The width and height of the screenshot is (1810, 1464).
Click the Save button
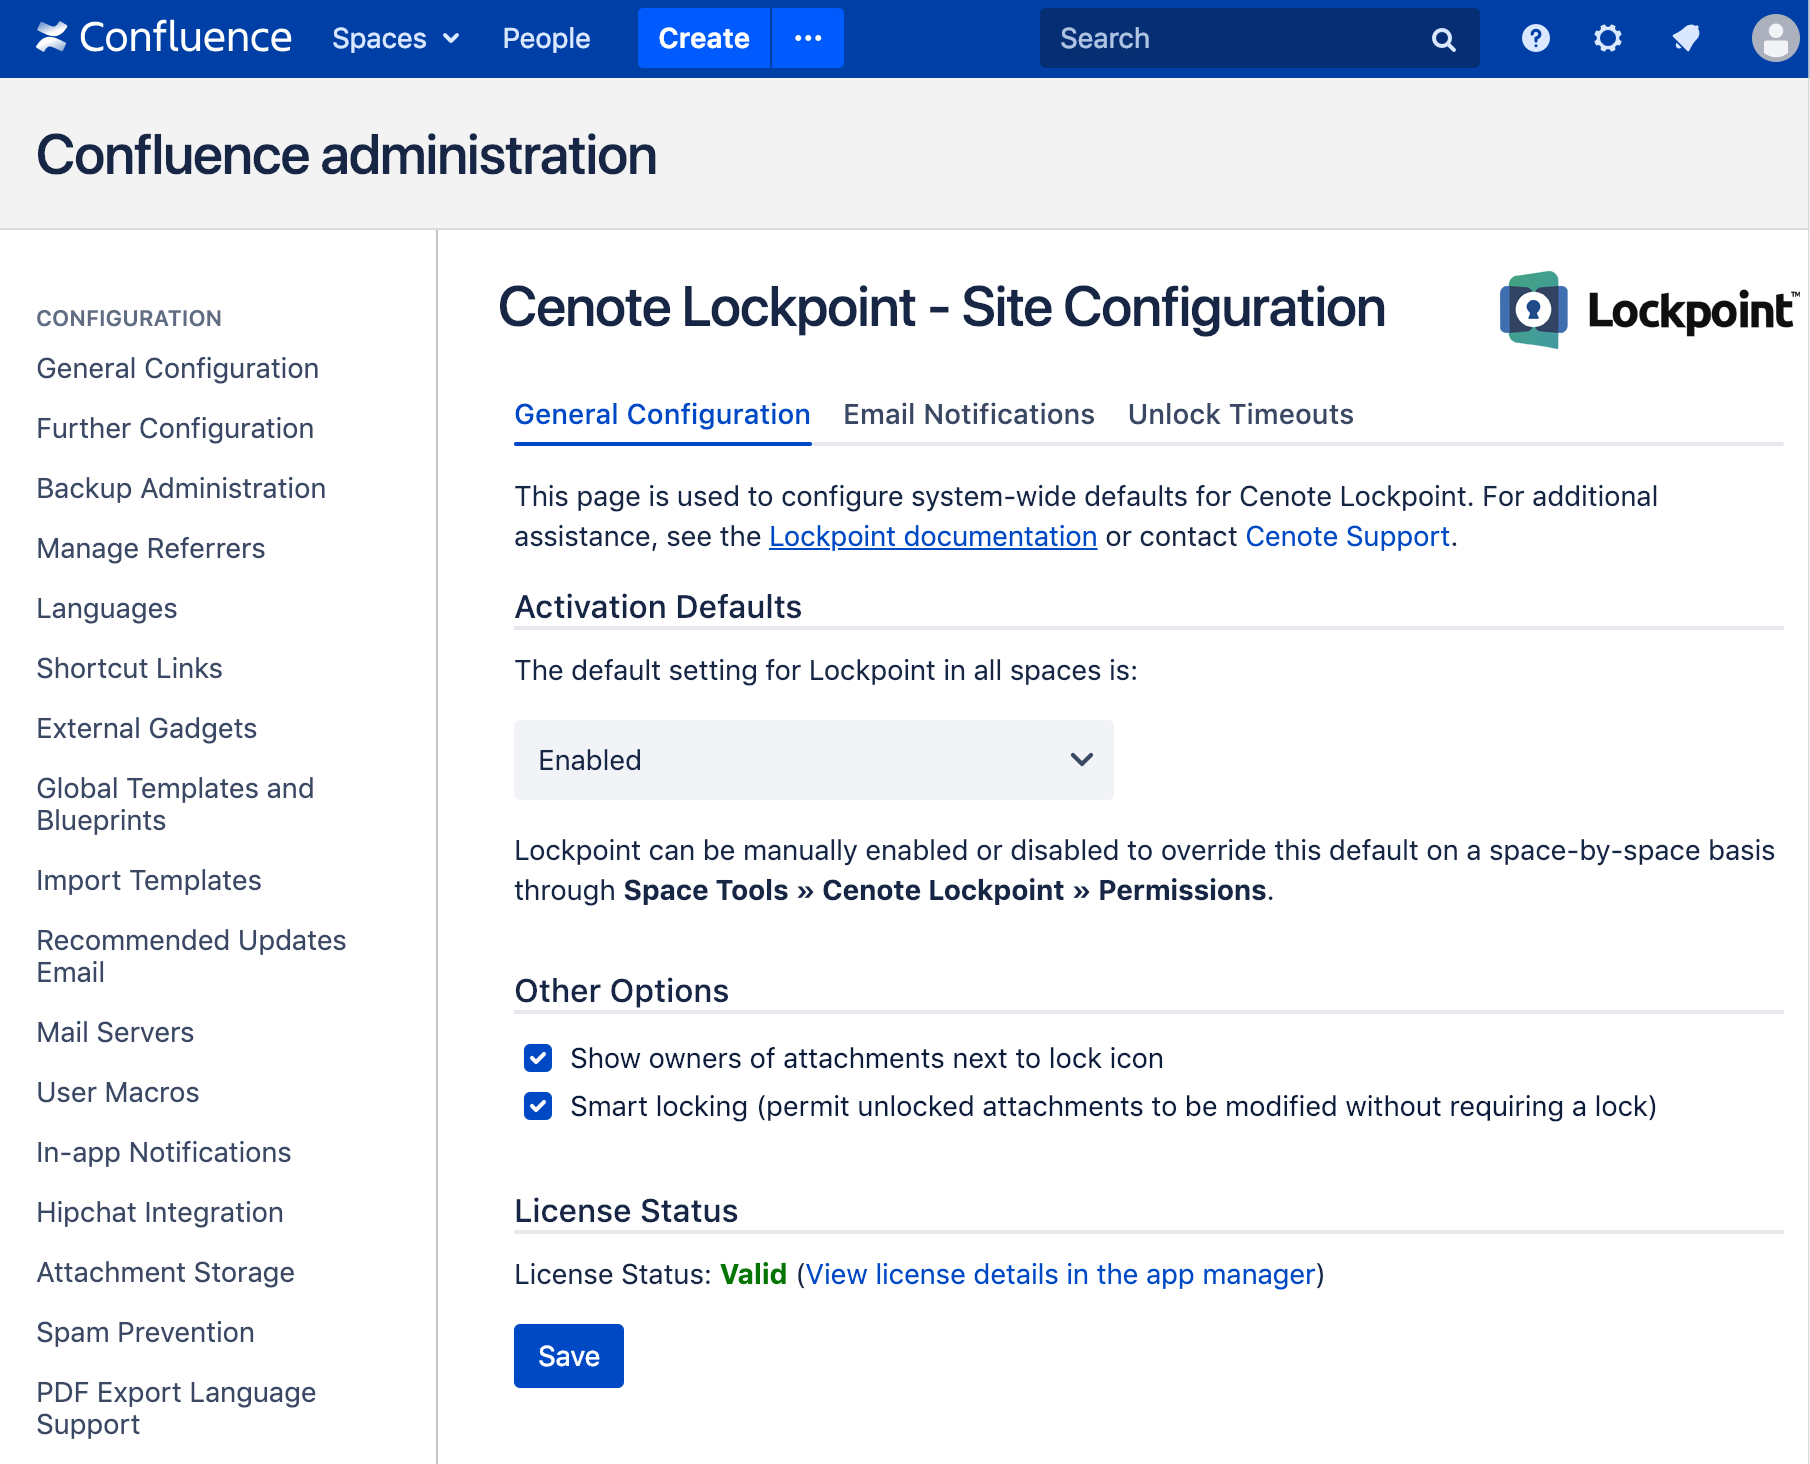click(568, 1356)
